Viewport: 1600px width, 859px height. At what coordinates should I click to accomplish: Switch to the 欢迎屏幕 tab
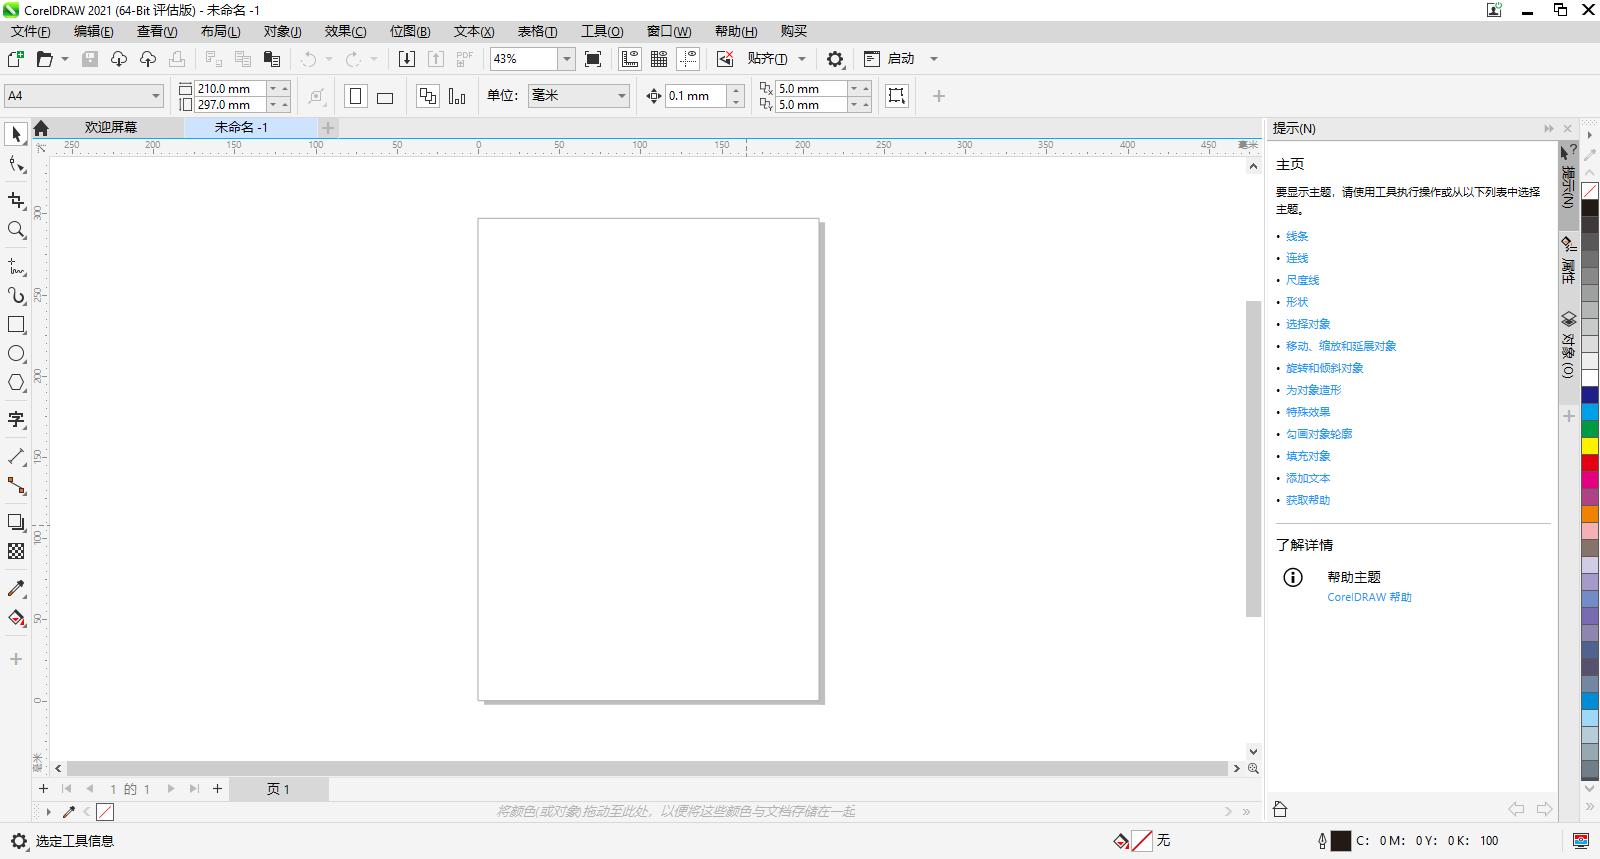[110, 127]
